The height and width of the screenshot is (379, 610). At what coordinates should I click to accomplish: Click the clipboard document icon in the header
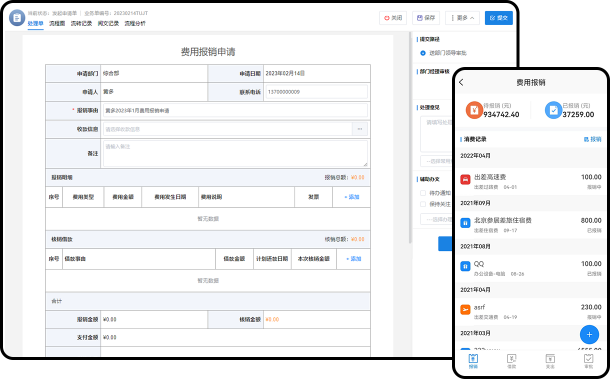point(17,18)
